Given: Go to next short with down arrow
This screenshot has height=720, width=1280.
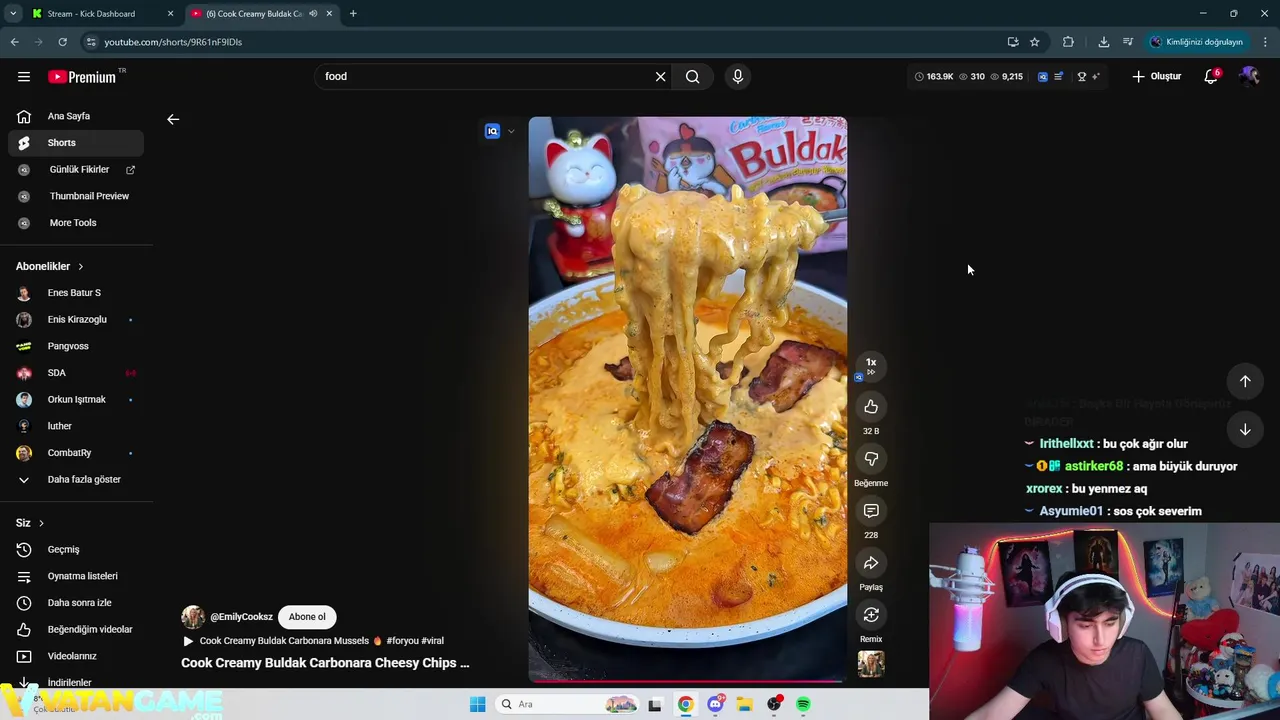Looking at the screenshot, I should coord(1245,429).
